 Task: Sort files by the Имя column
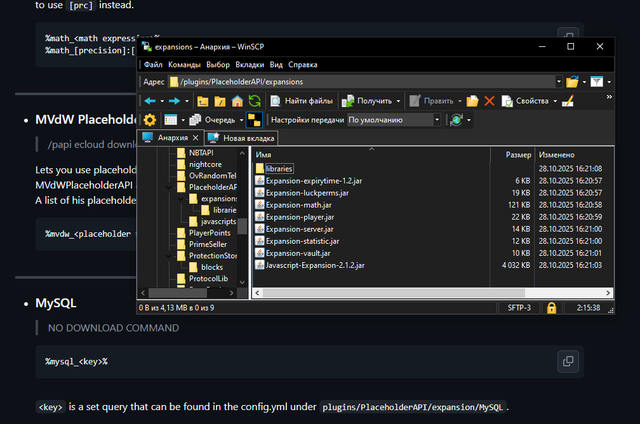(x=371, y=155)
